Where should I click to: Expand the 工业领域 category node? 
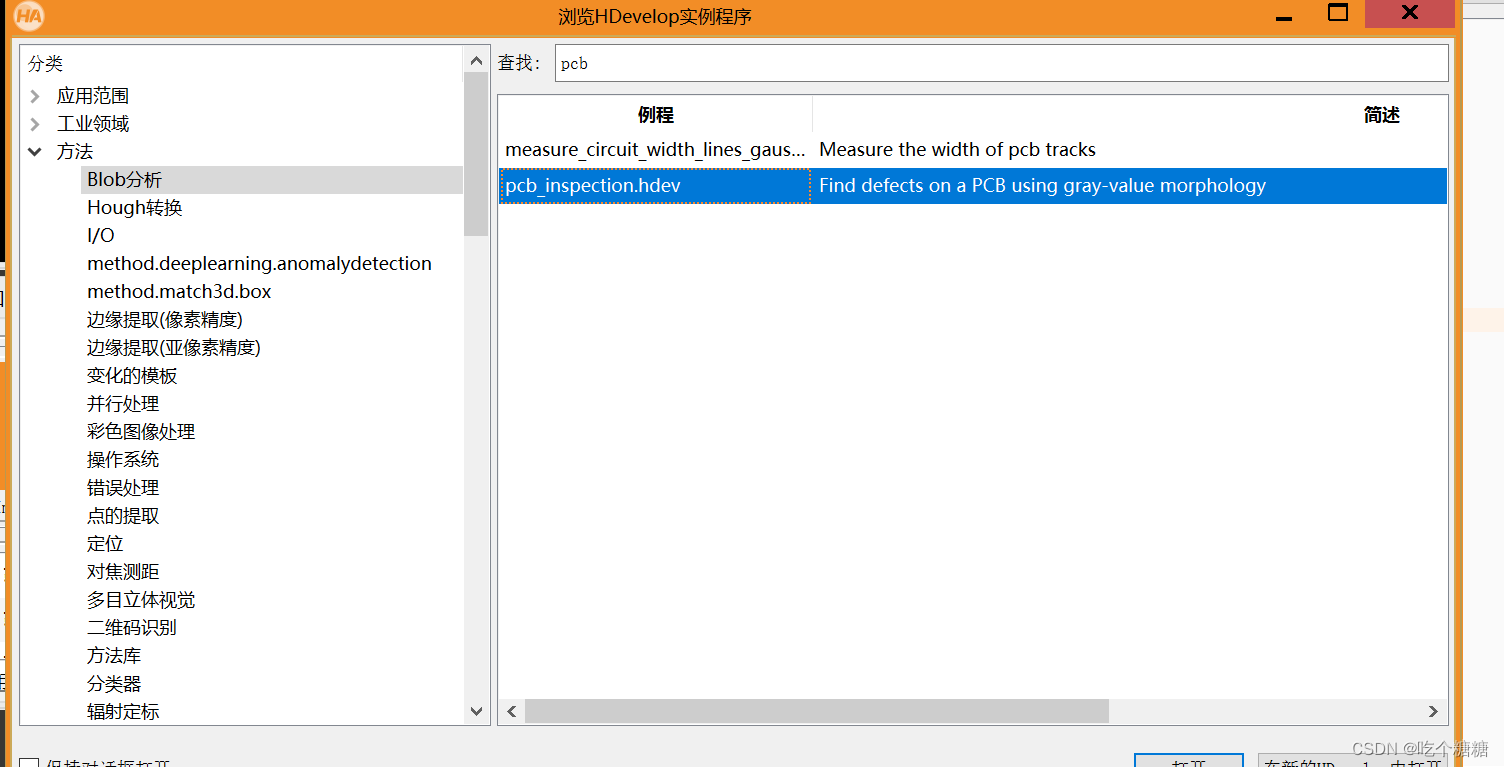pos(35,124)
